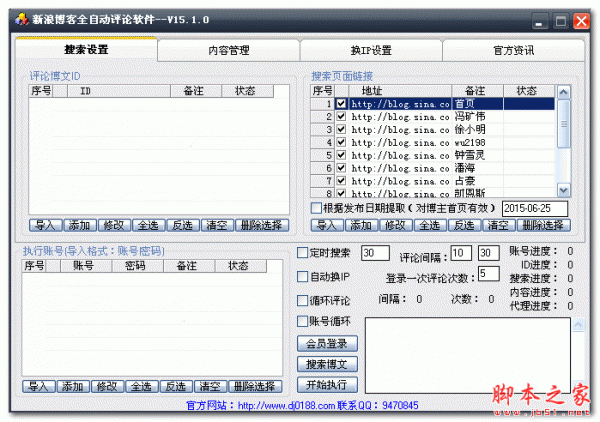Click 反选 under 搜索页面链接 list

pyautogui.click(x=464, y=225)
